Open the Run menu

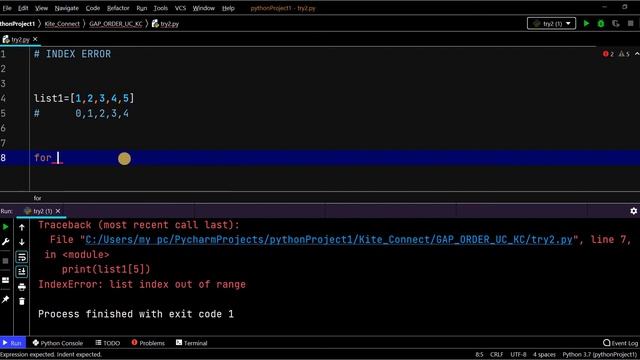click(142, 8)
